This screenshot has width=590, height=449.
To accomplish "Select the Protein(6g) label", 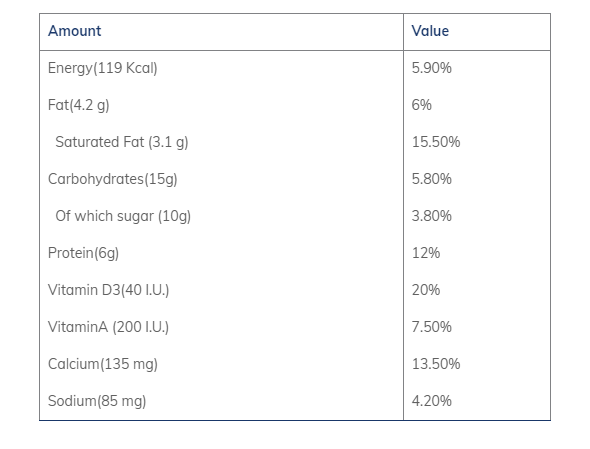I will click(83, 253).
